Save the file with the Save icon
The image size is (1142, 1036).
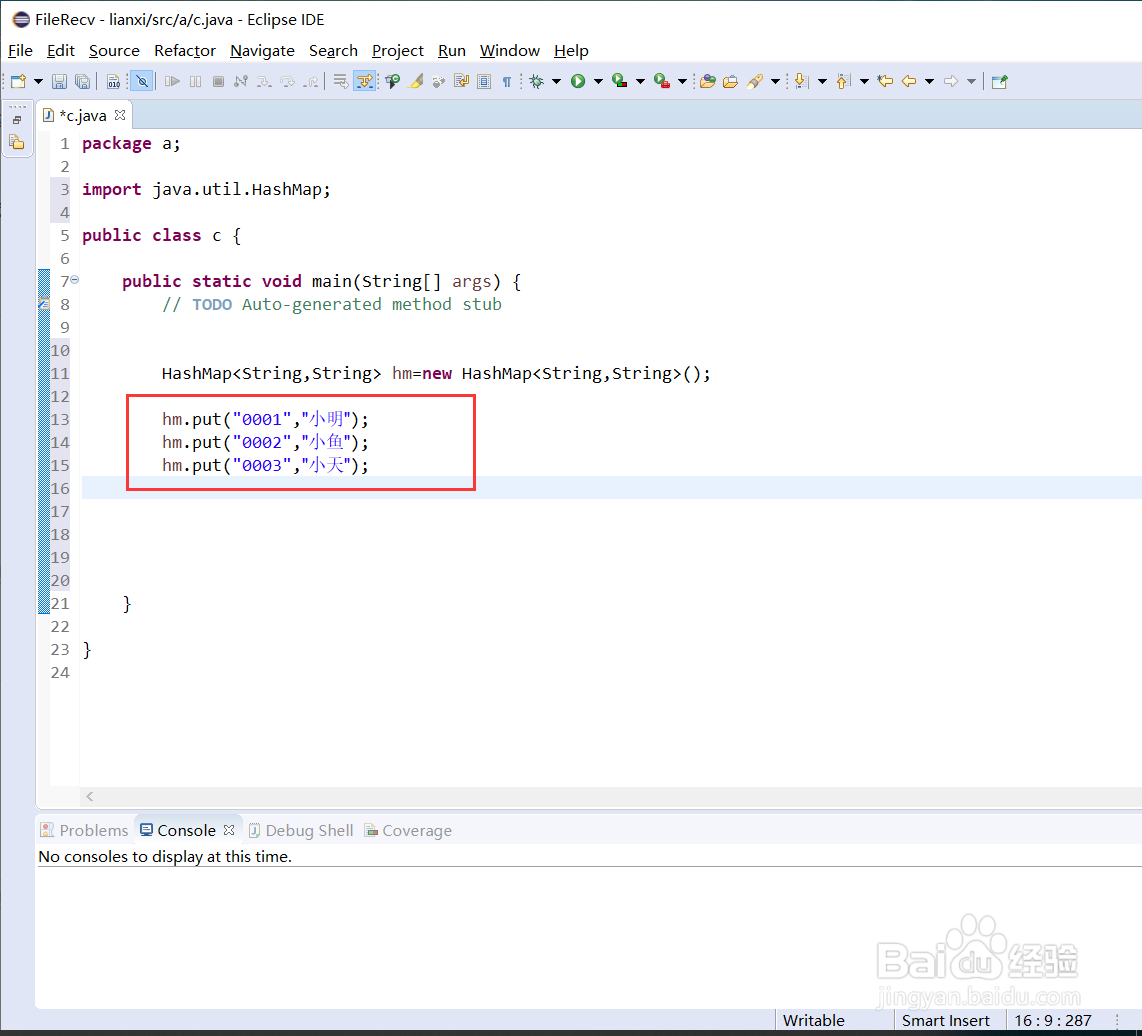[x=60, y=82]
